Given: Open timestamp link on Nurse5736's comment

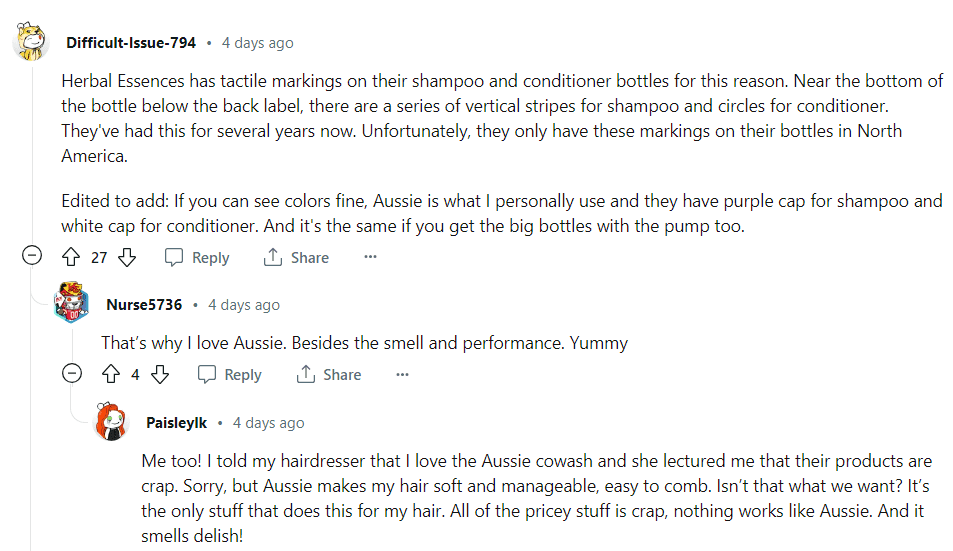Looking at the screenshot, I should tap(244, 305).
